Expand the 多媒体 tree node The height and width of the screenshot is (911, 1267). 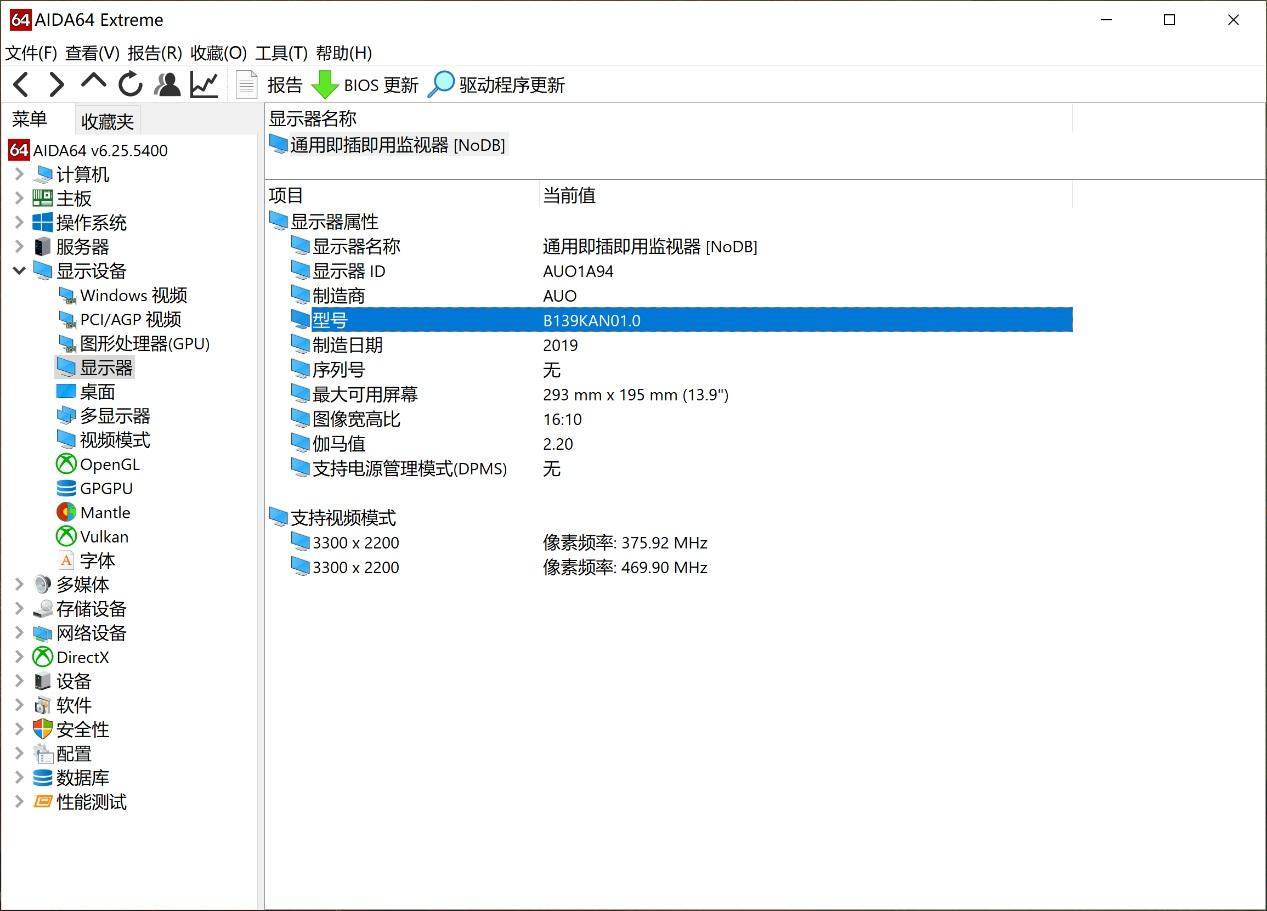pos(19,584)
